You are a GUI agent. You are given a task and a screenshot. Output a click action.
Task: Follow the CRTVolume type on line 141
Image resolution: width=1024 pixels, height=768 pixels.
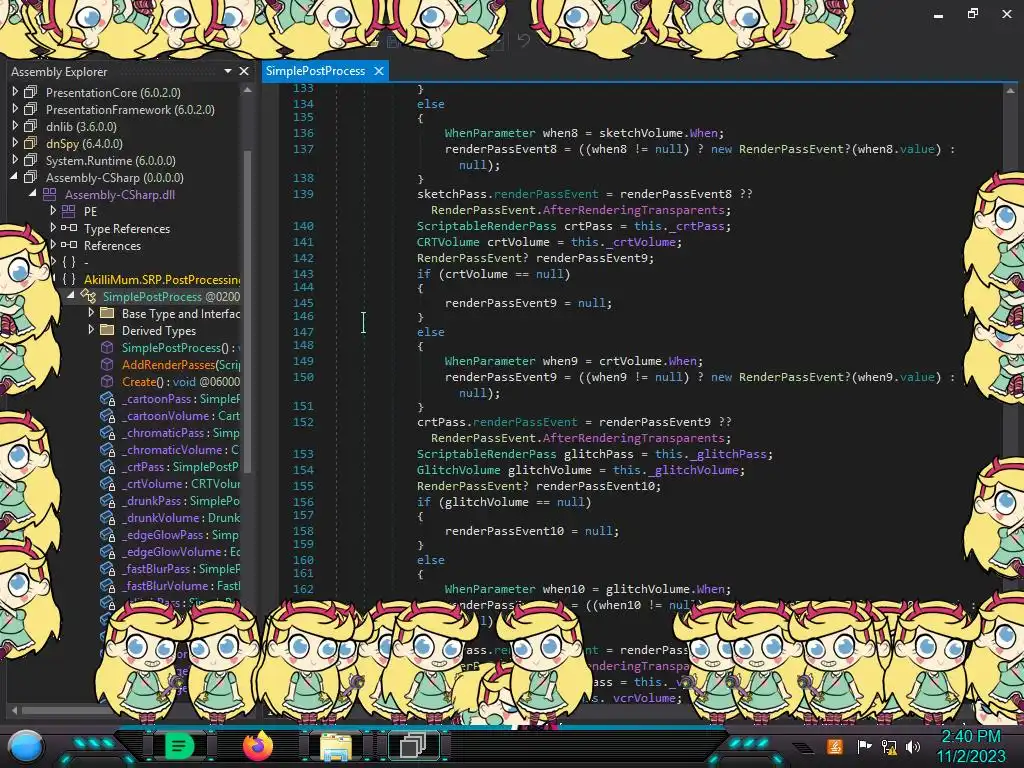click(448, 242)
